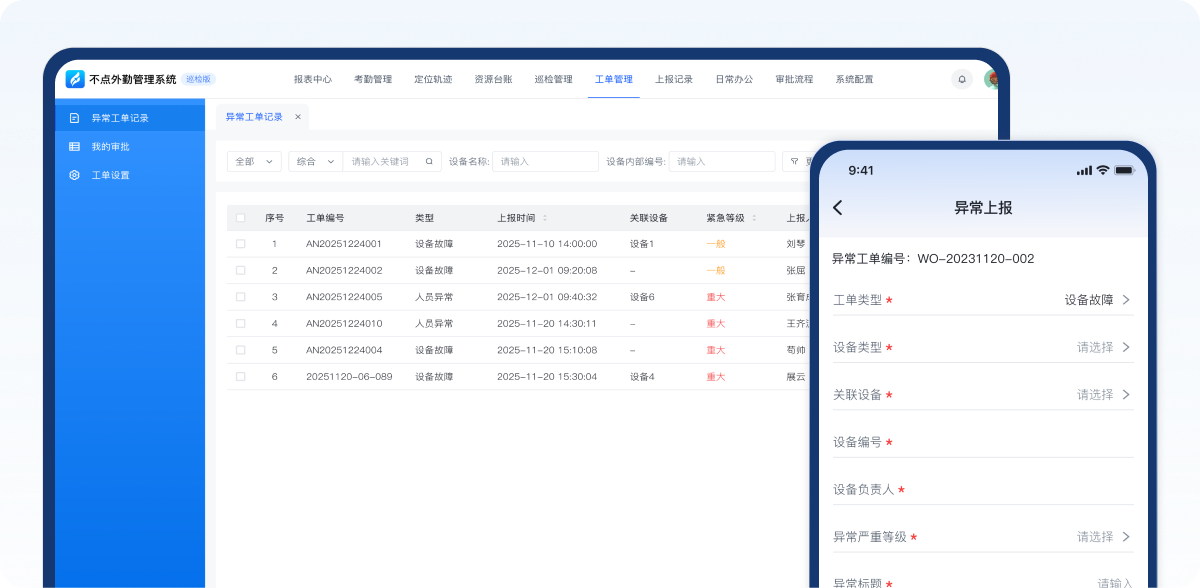Click the 不点外勤管理系统 logo icon
This screenshot has height=588, width=1200.
tap(75, 78)
